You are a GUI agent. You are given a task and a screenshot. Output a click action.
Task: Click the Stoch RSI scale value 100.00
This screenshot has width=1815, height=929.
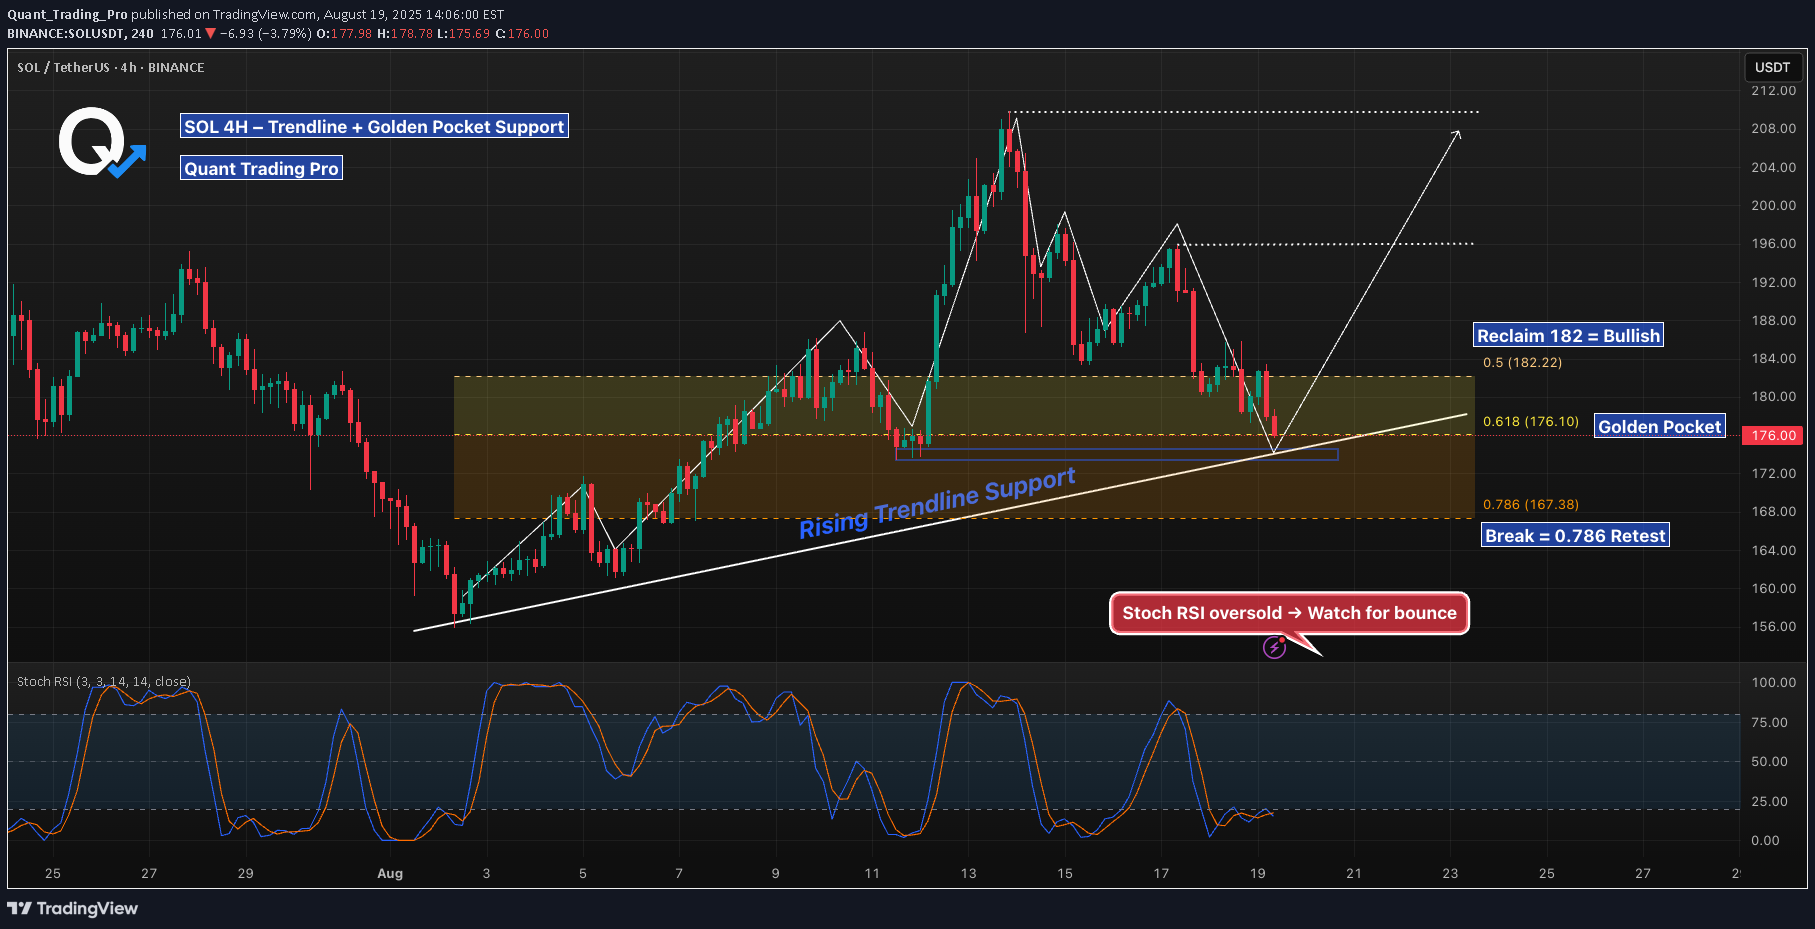point(1773,682)
